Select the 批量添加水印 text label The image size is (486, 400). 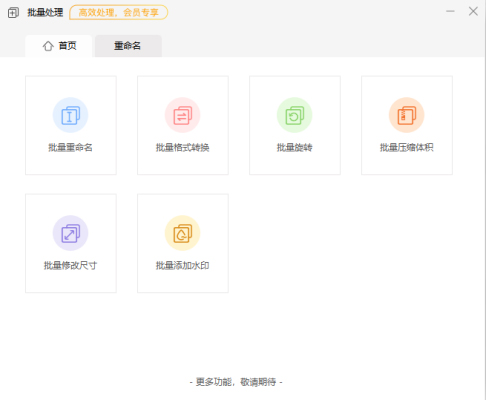pos(183,265)
